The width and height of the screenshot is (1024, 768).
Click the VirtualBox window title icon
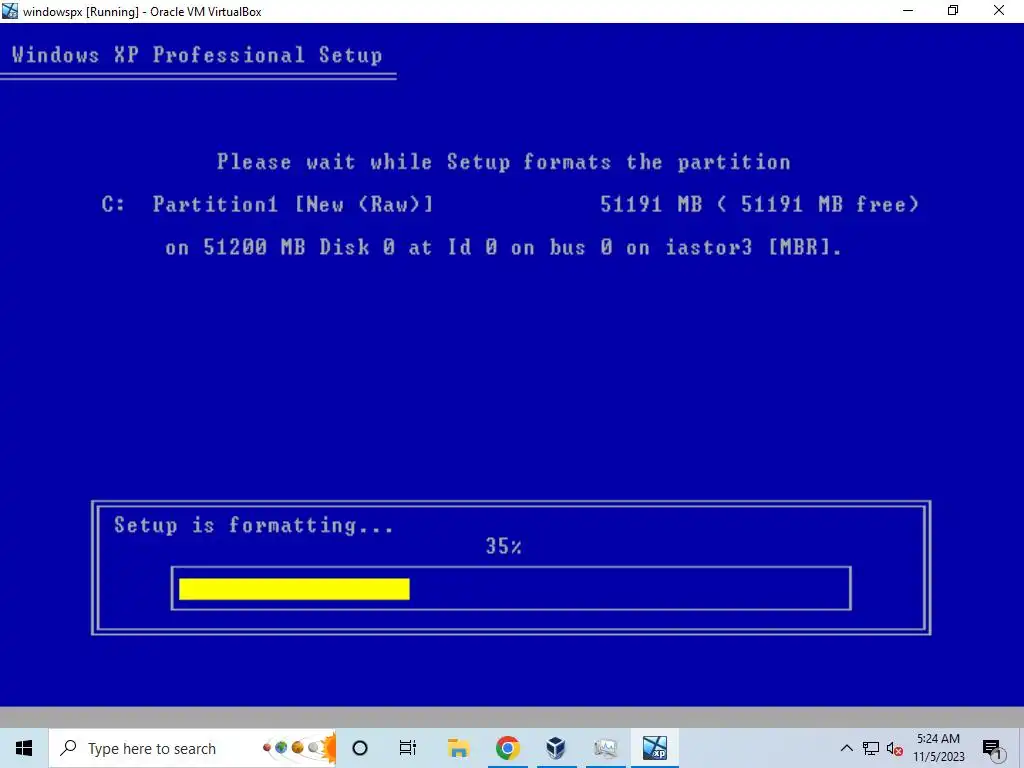[10, 11]
